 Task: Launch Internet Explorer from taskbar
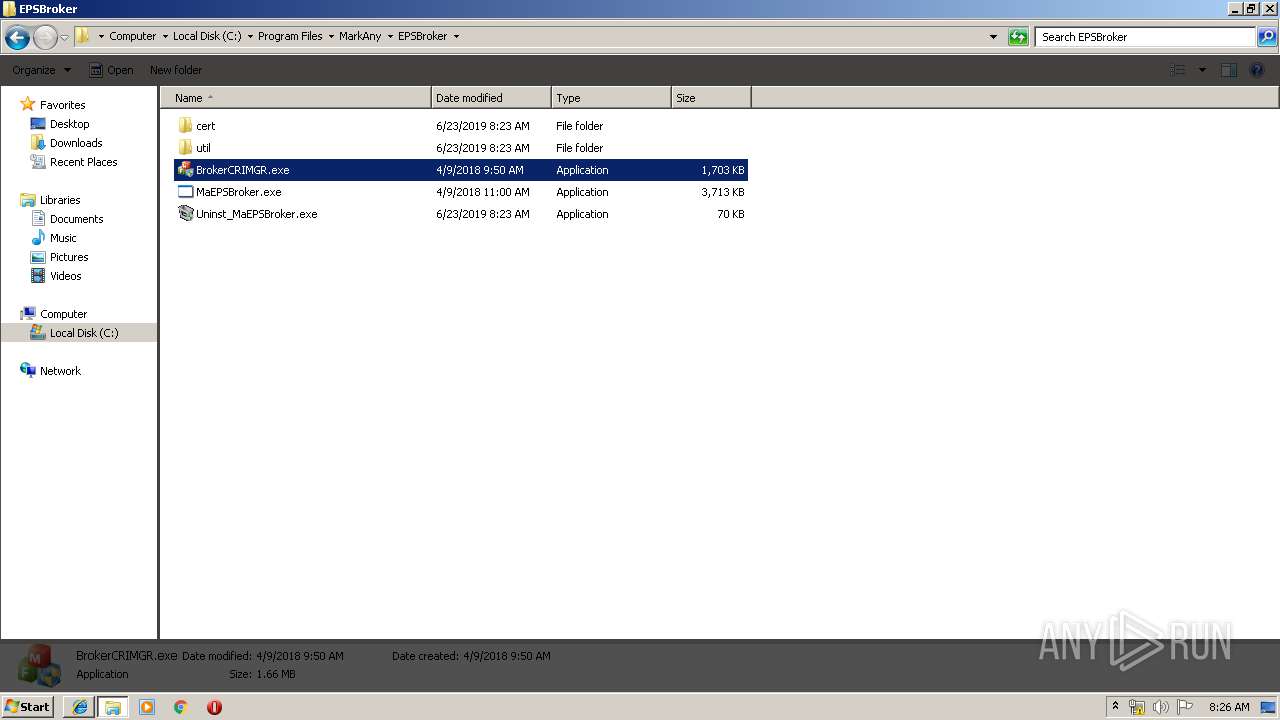tap(80, 707)
